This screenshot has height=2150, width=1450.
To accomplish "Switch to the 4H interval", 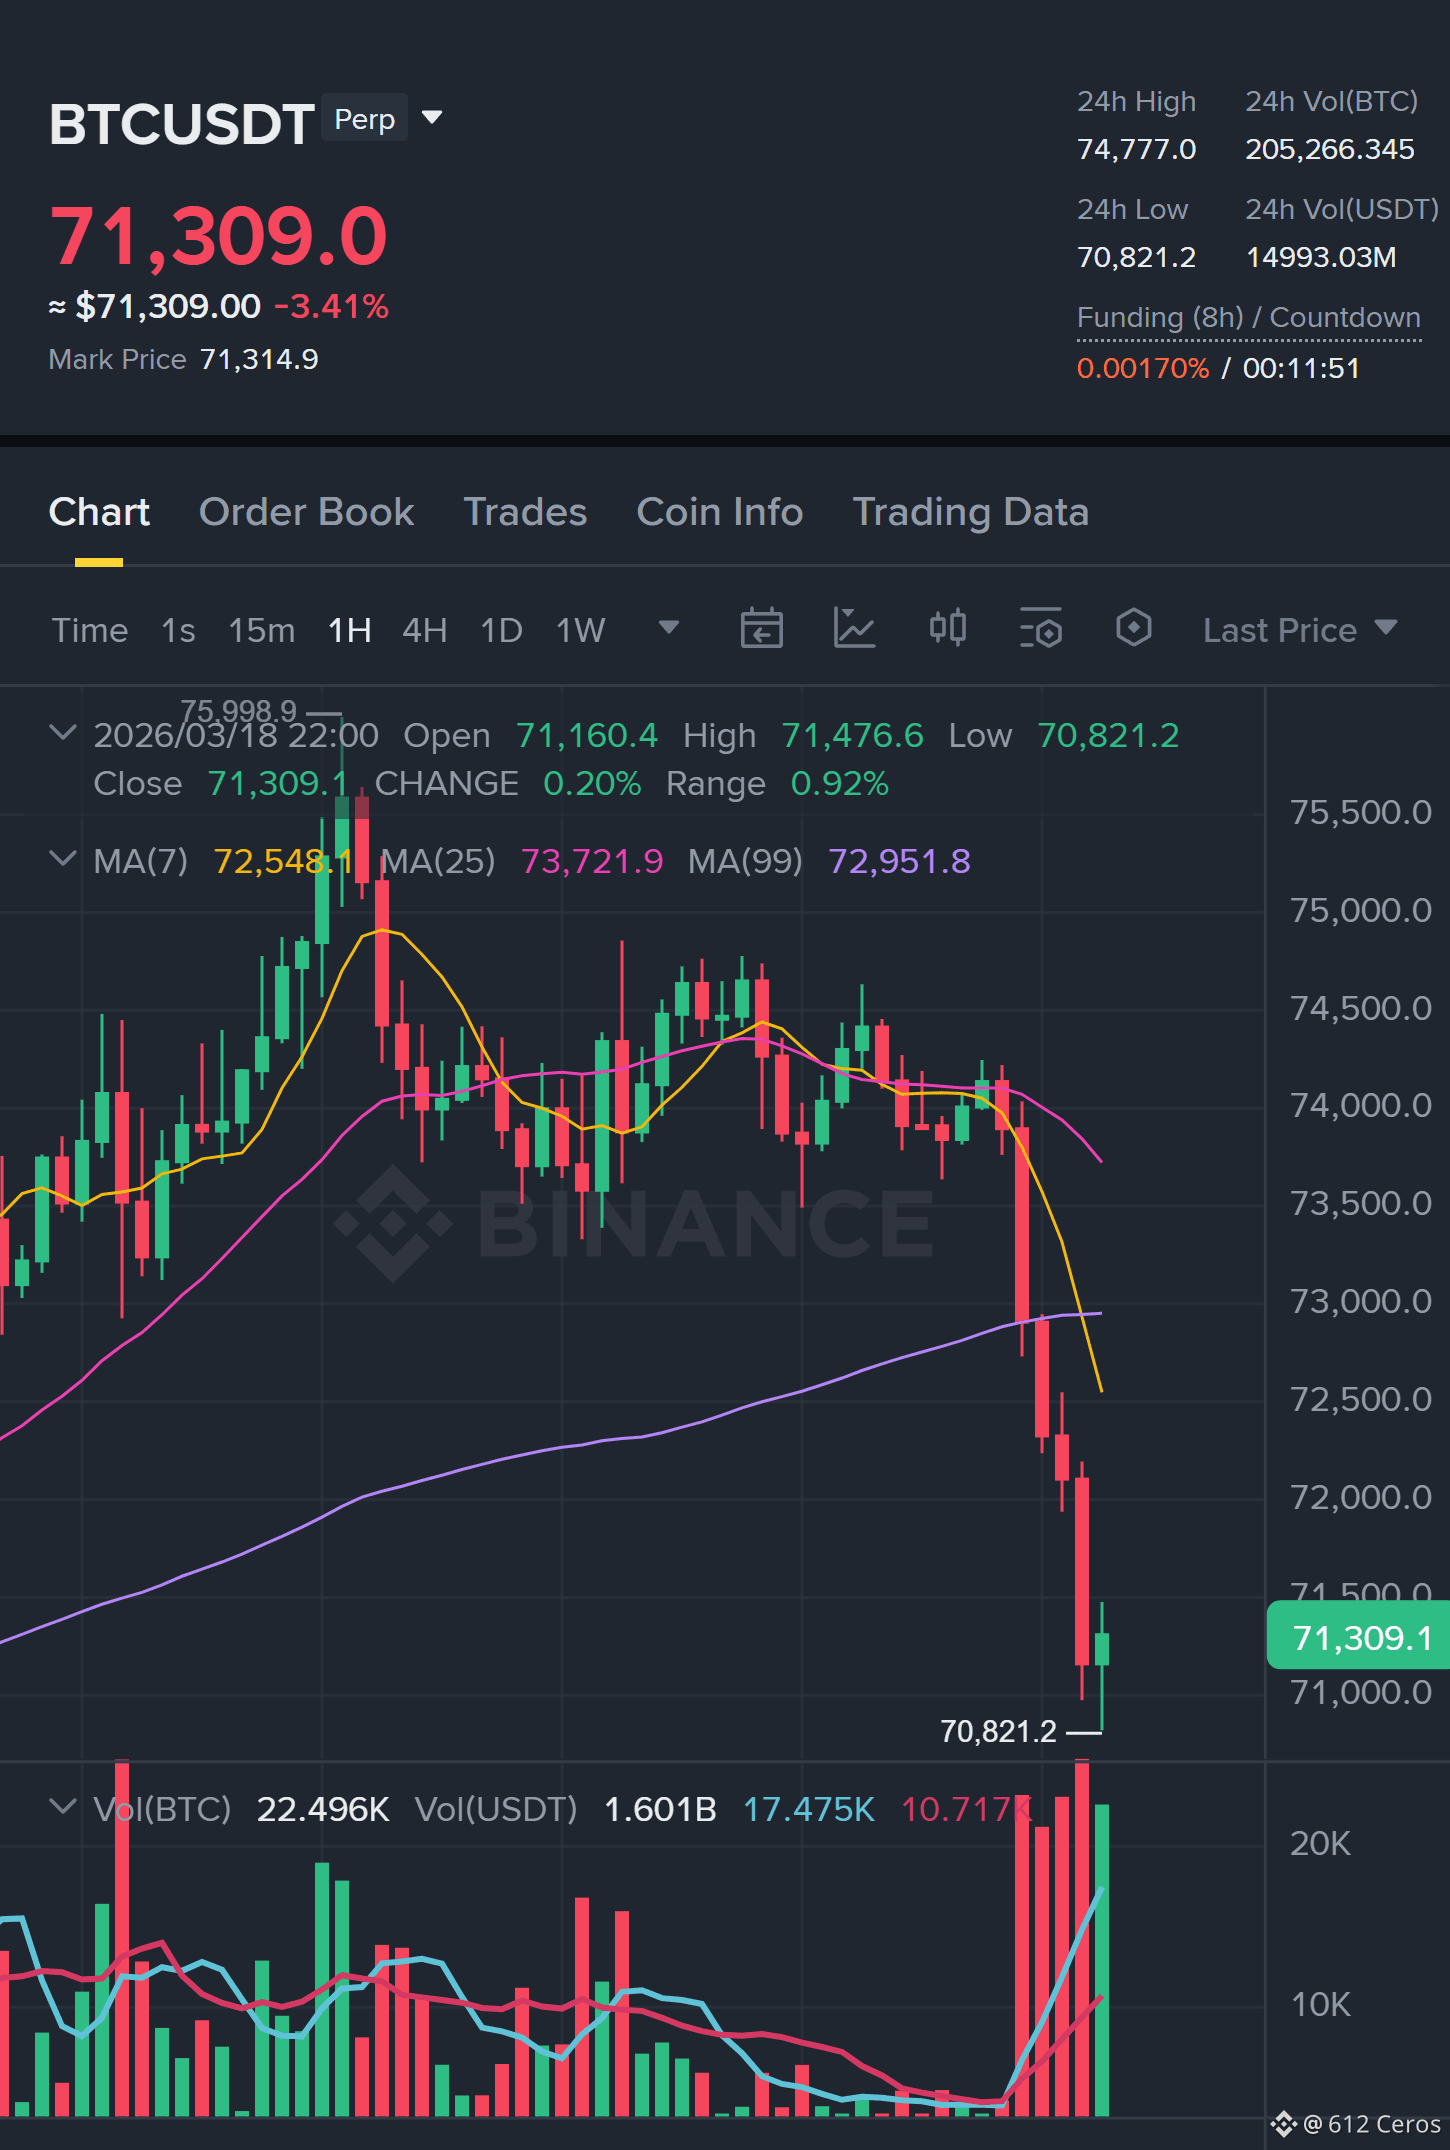I will pyautogui.click(x=424, y=630).
